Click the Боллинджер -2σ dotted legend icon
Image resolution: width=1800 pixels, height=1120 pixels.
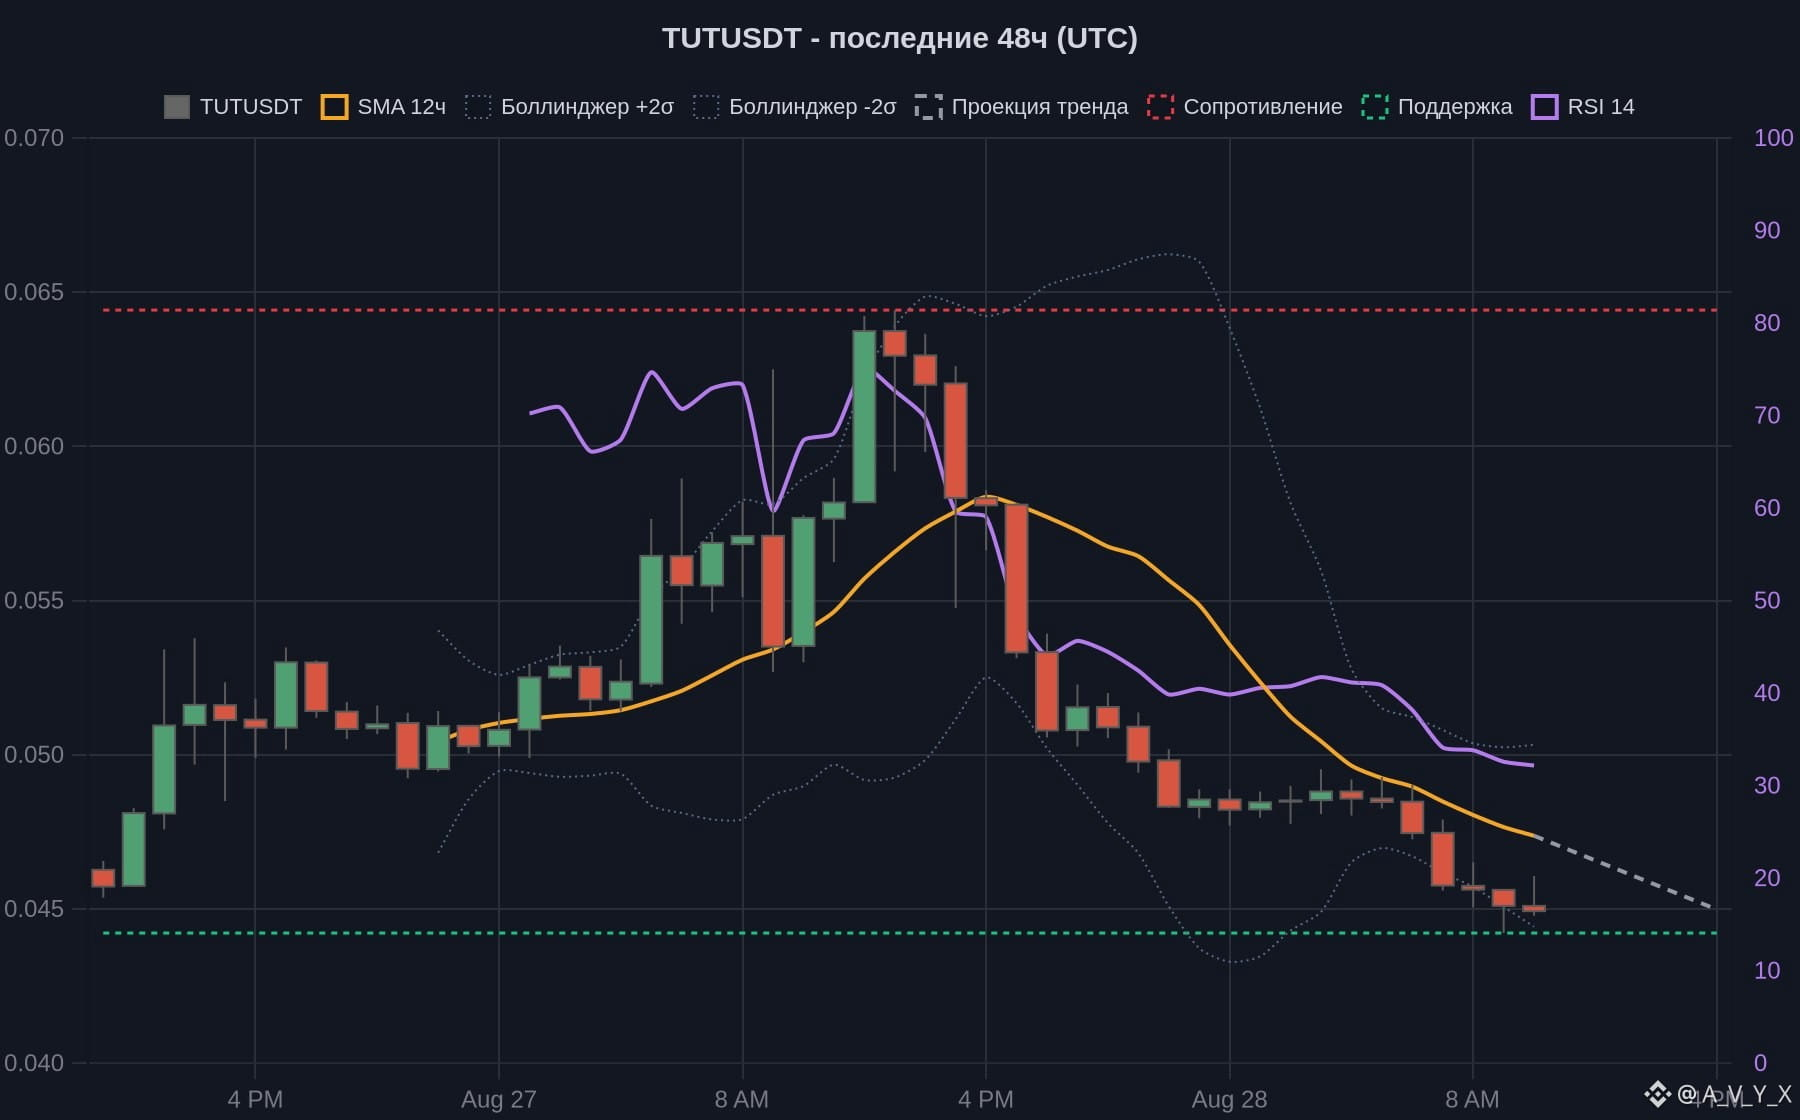click(706, 107)
